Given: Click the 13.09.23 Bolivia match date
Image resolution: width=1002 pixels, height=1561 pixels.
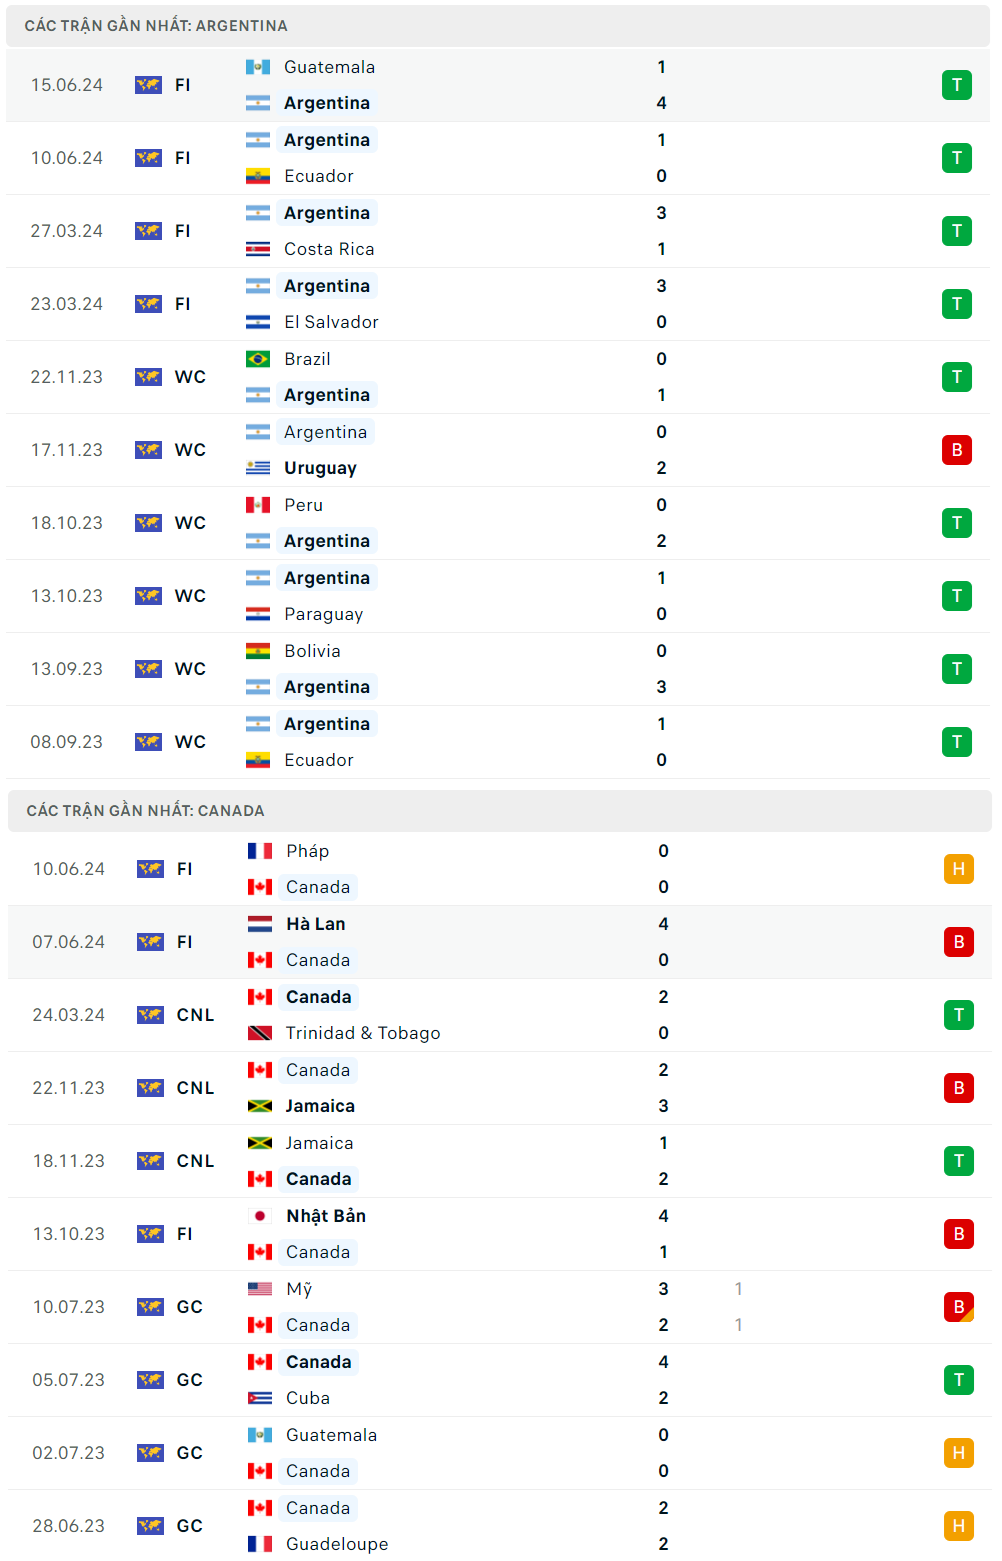Looking at the screenshot, I should pos(67,669).
